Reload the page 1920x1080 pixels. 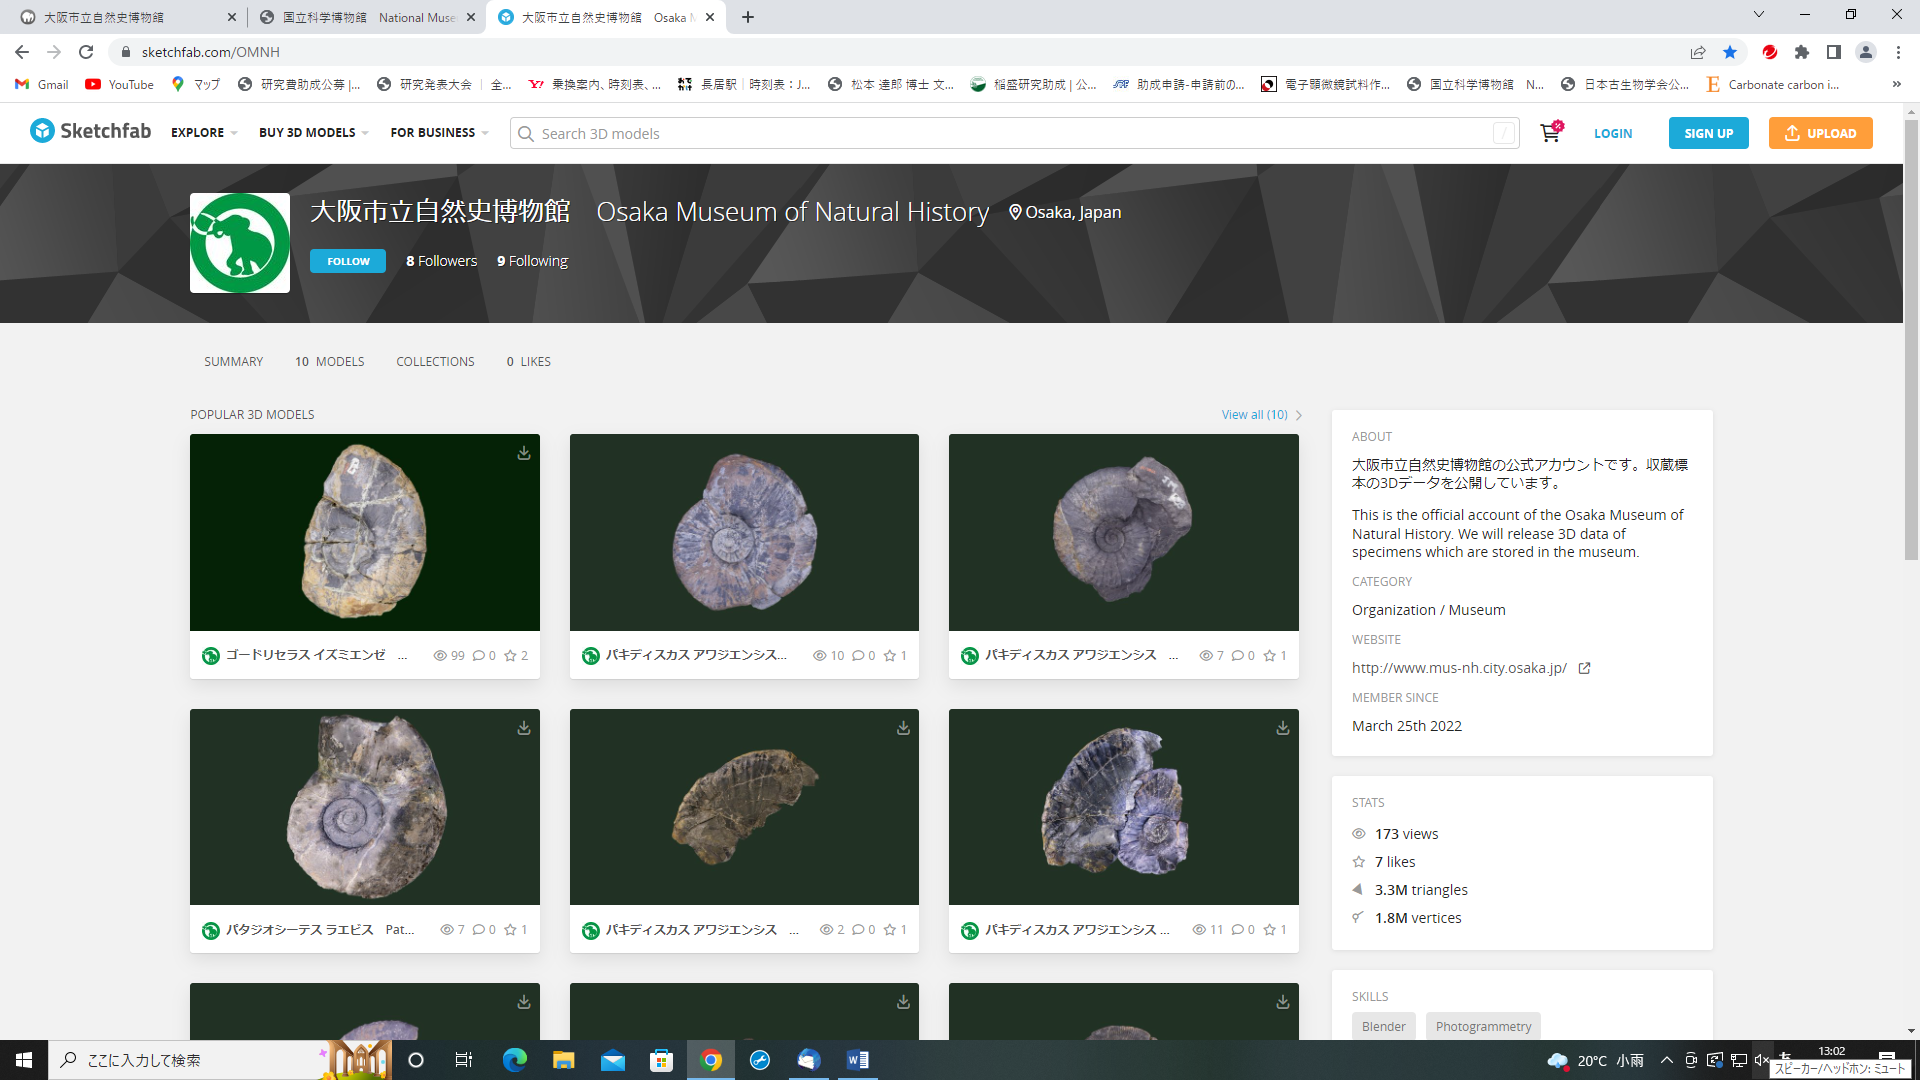pos(86,52)
